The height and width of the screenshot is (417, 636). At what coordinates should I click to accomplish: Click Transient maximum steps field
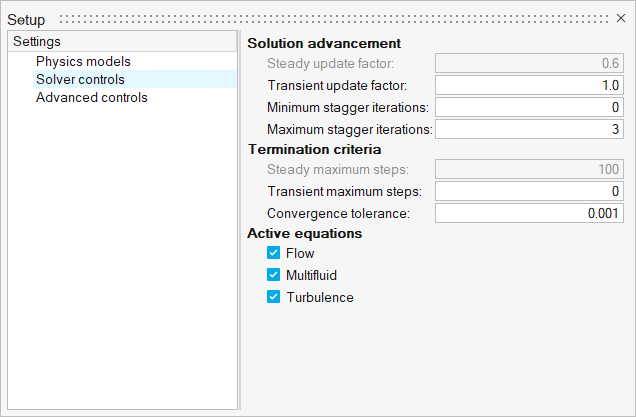pos(530,191)
